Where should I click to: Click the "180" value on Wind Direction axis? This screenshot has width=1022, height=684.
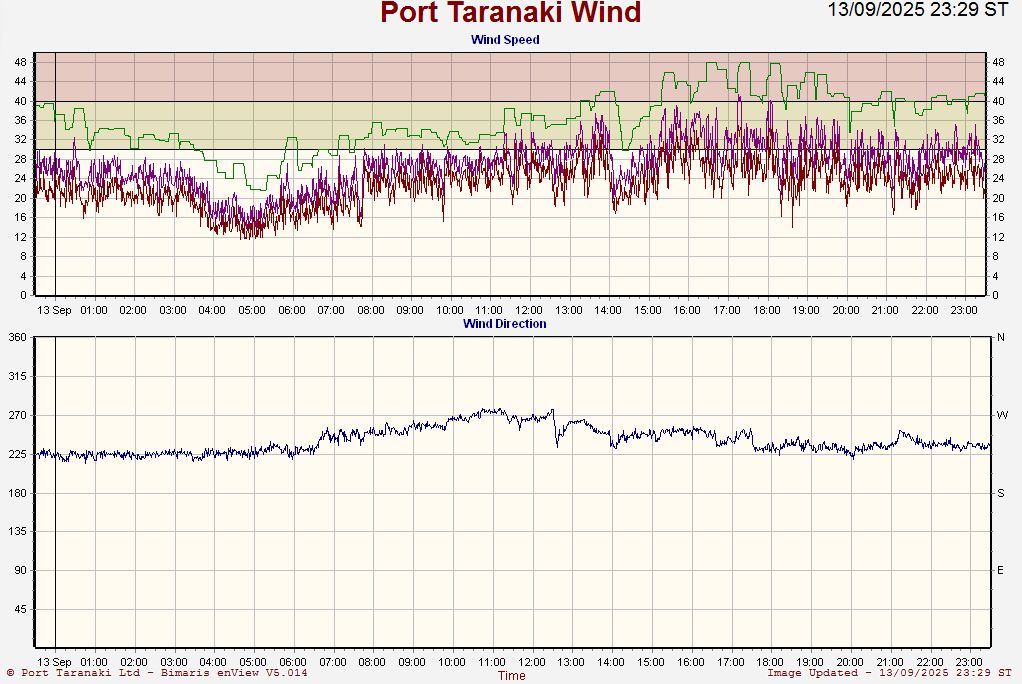tap(17, 493)
